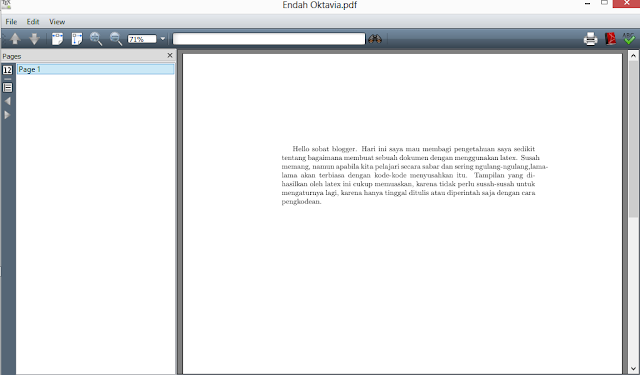Zoom out with the minus magnifier
Image resolution: width=640 pixels, height=375 pixels.
coord(116,39)
